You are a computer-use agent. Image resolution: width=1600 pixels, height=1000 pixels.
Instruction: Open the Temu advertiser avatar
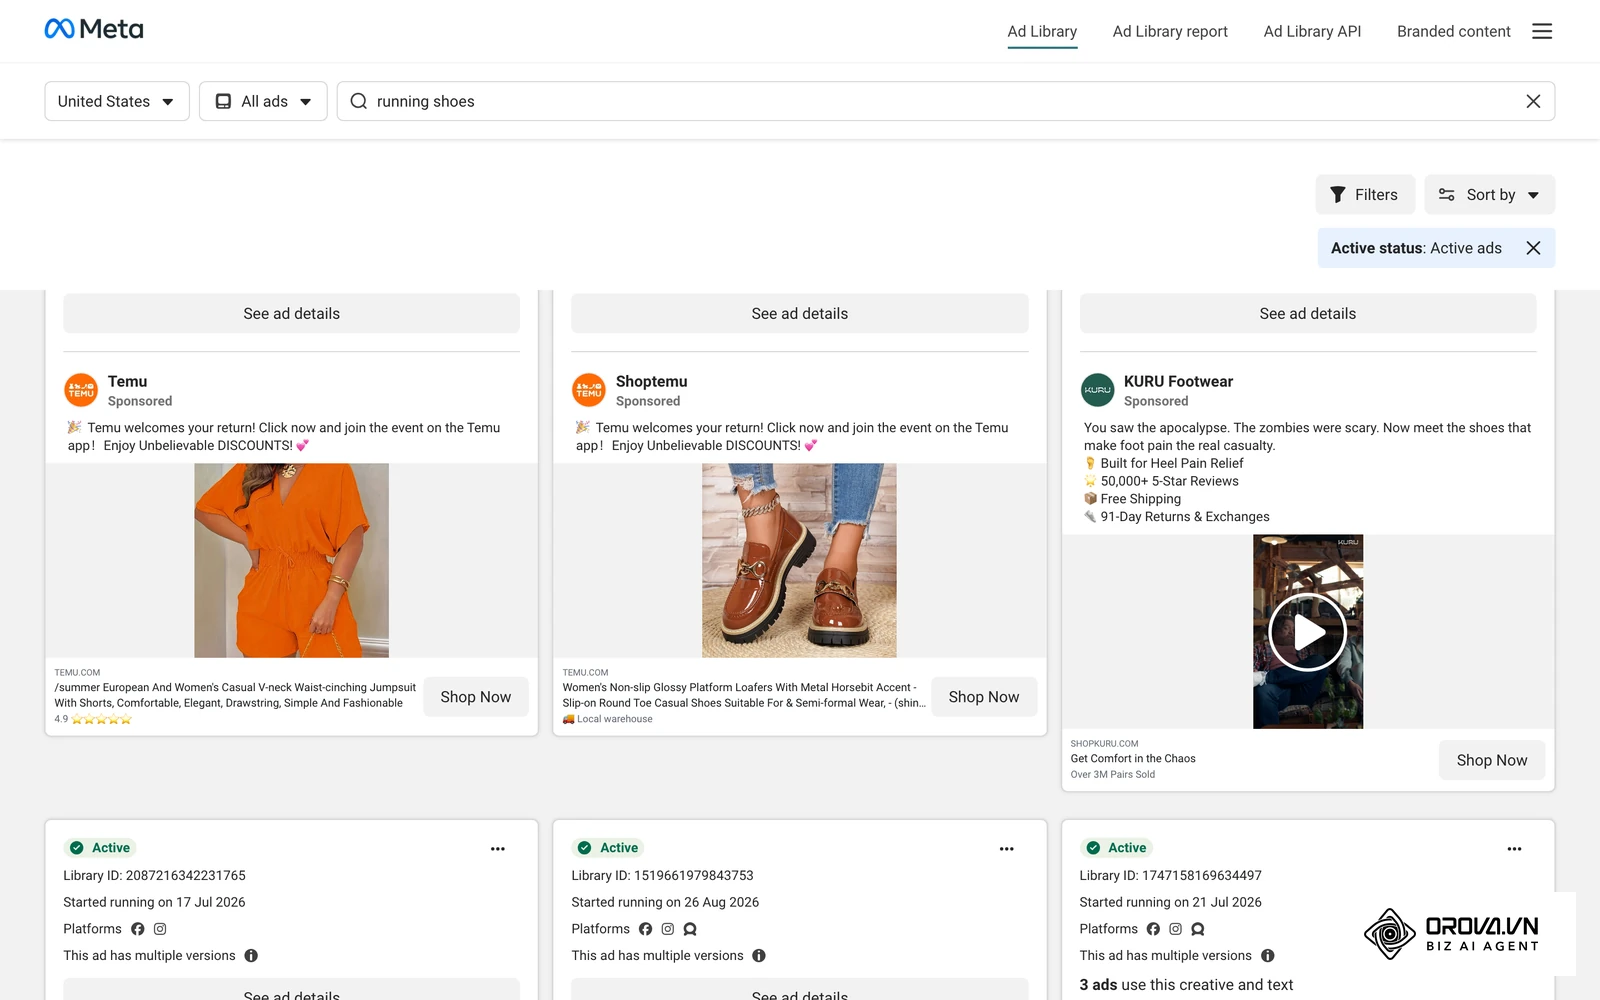tap(81, 390)
